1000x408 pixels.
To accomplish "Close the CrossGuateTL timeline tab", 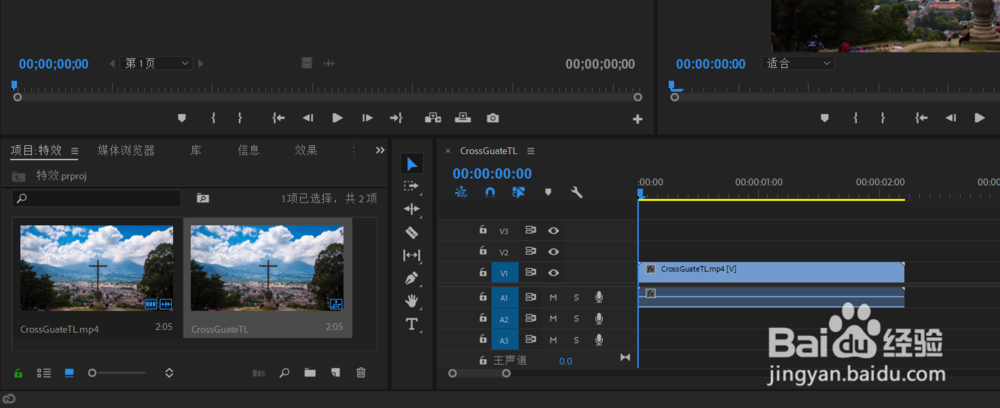I will [x=448, y=151].
